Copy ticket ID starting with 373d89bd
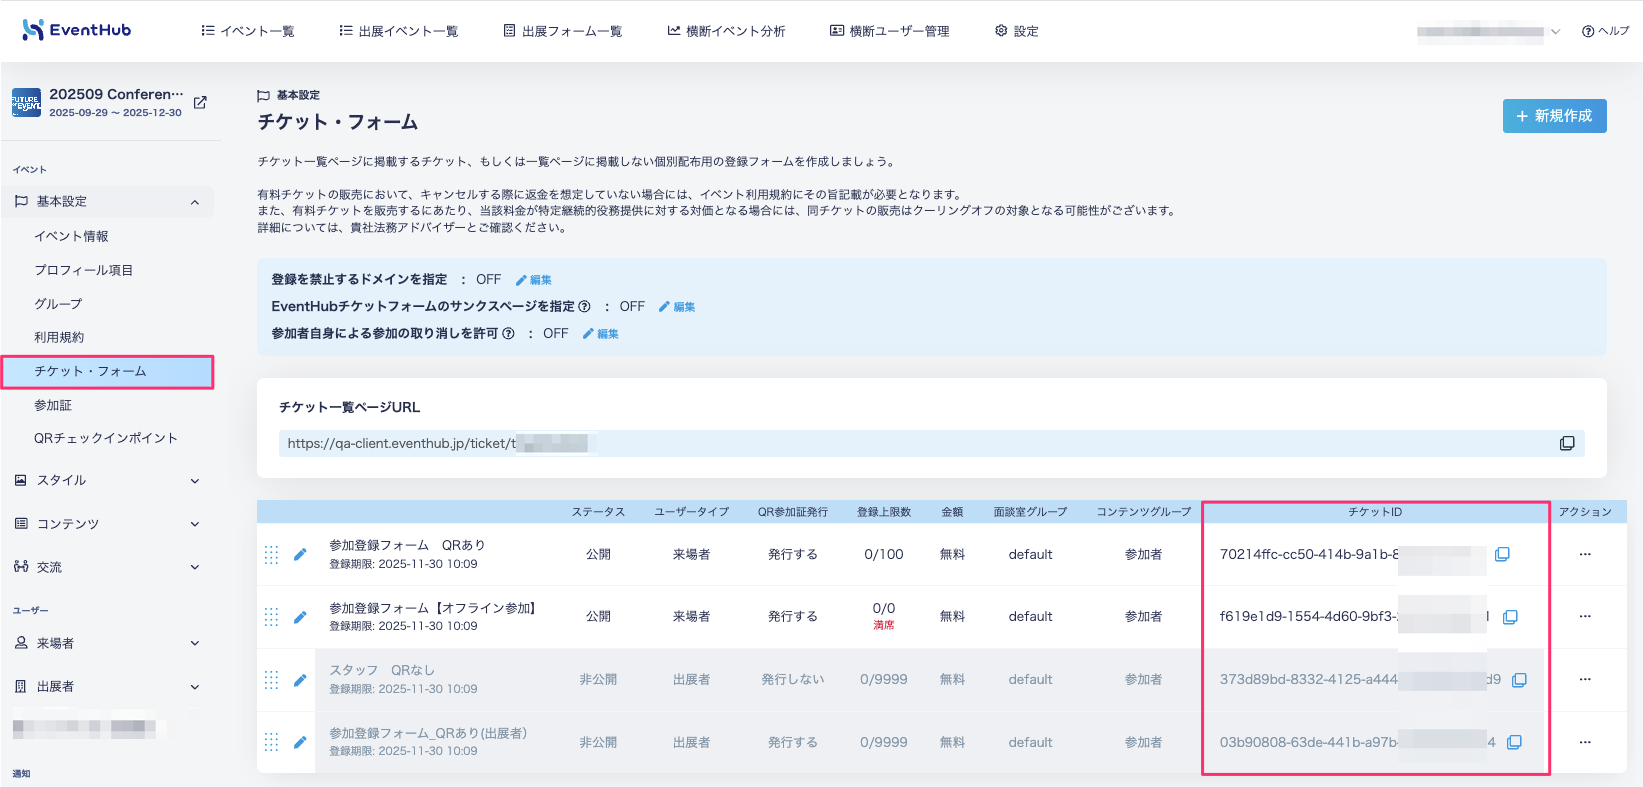Screen dimensions: 1643x787 coord(1519,680)
